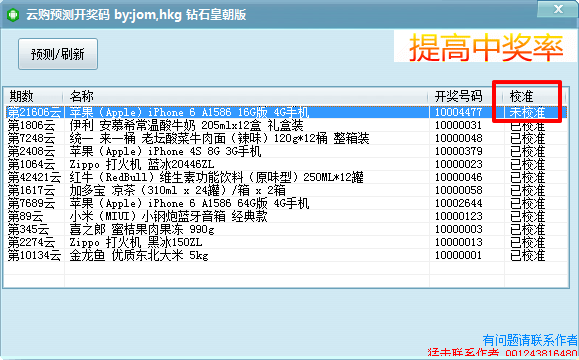Click lottery number 10000048
This screenshot has width=579, height=360.
click(459, 138)
